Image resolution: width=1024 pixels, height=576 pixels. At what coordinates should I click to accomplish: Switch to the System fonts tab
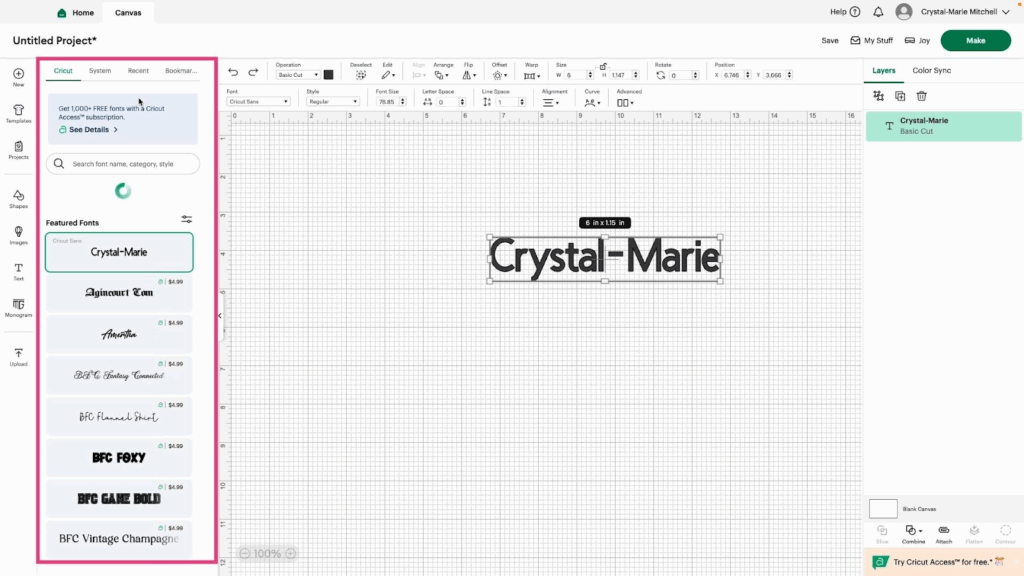click(100, 71)
